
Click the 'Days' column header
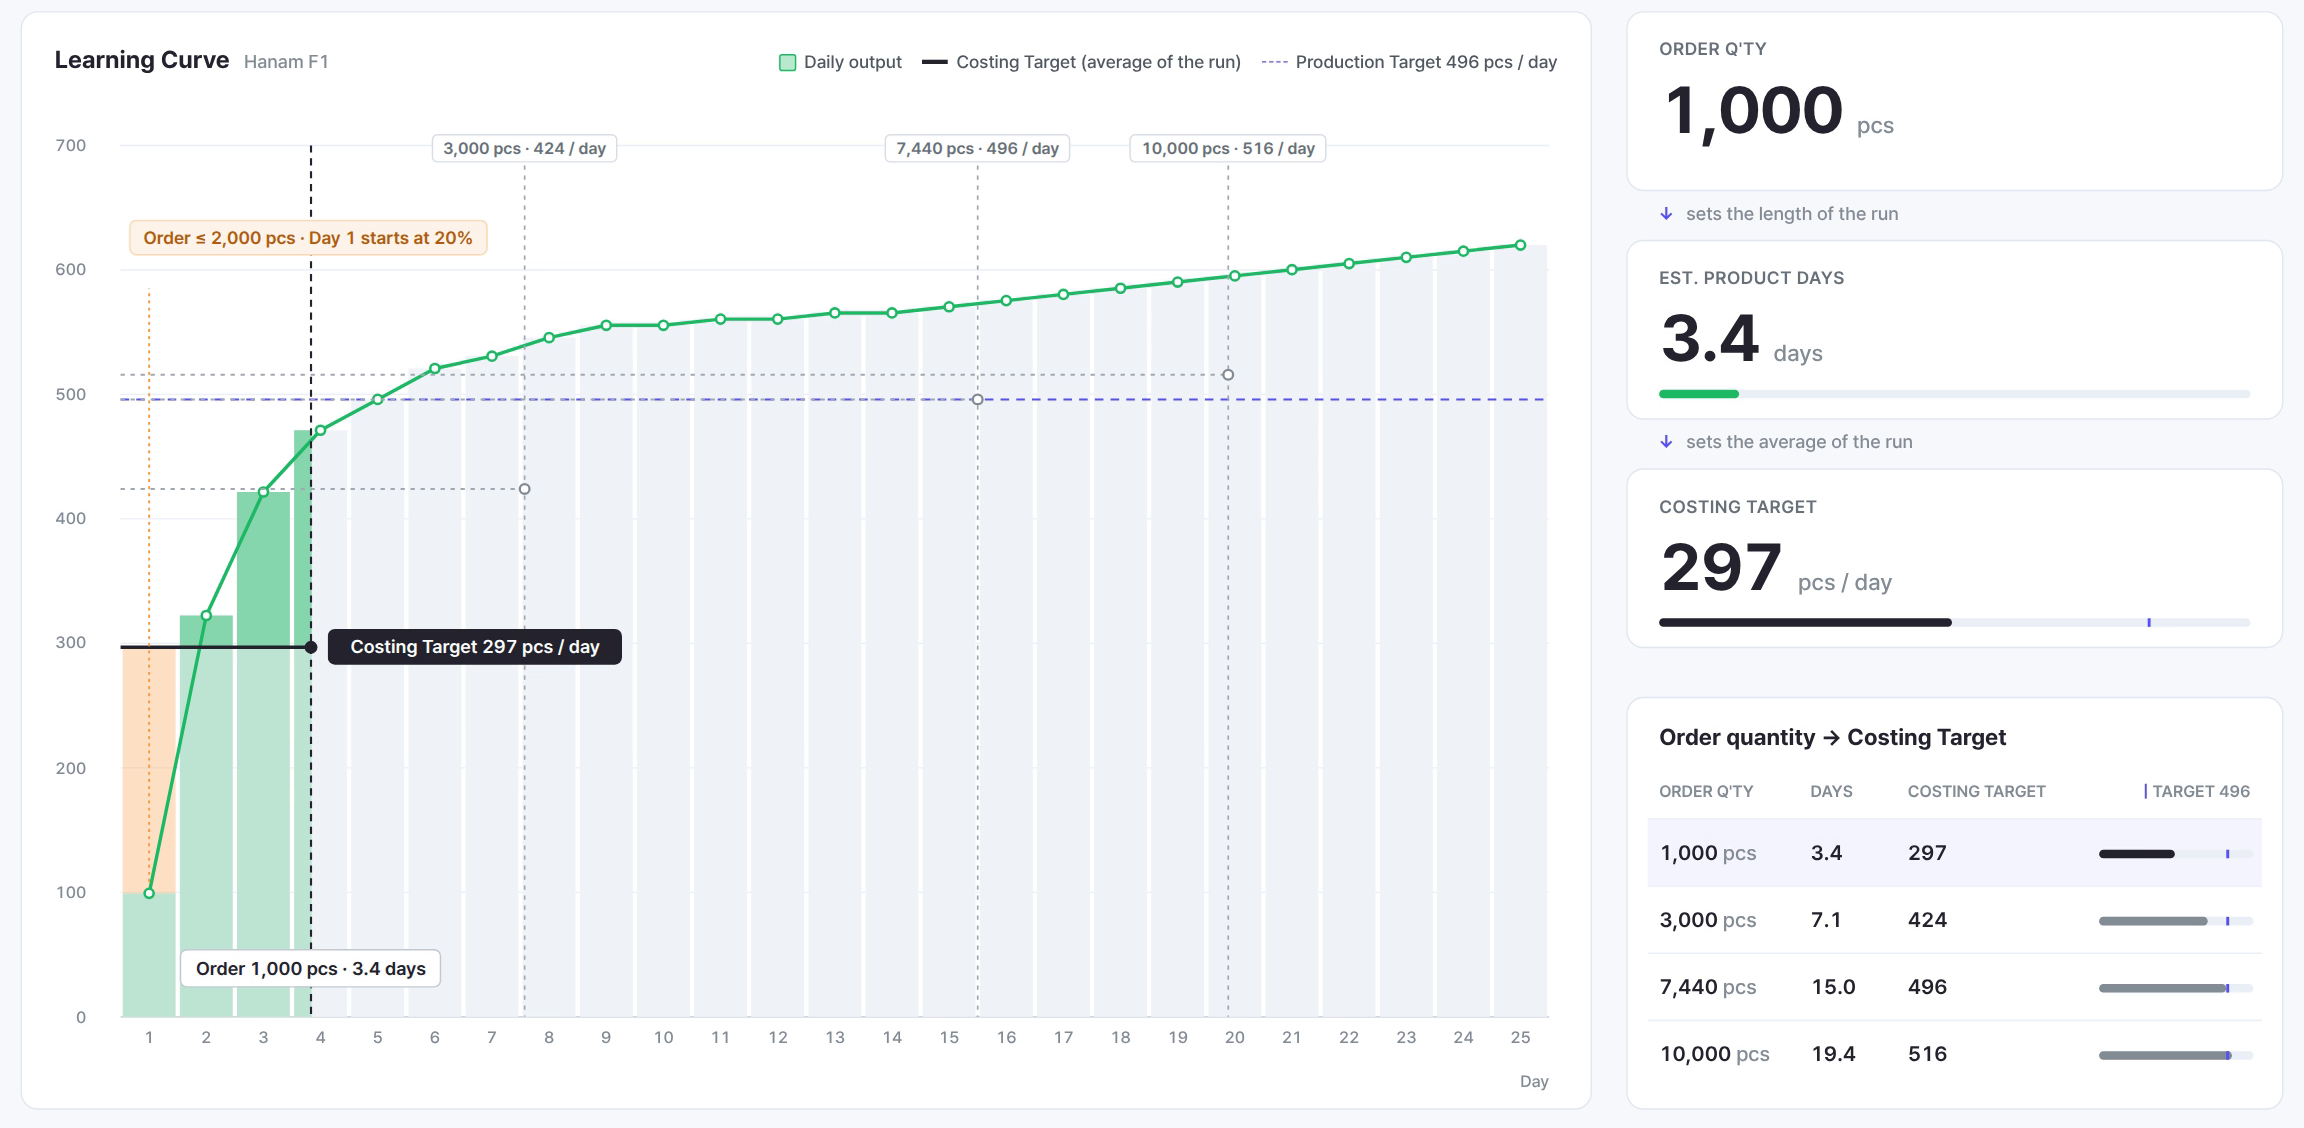[x=1831, y=791]
